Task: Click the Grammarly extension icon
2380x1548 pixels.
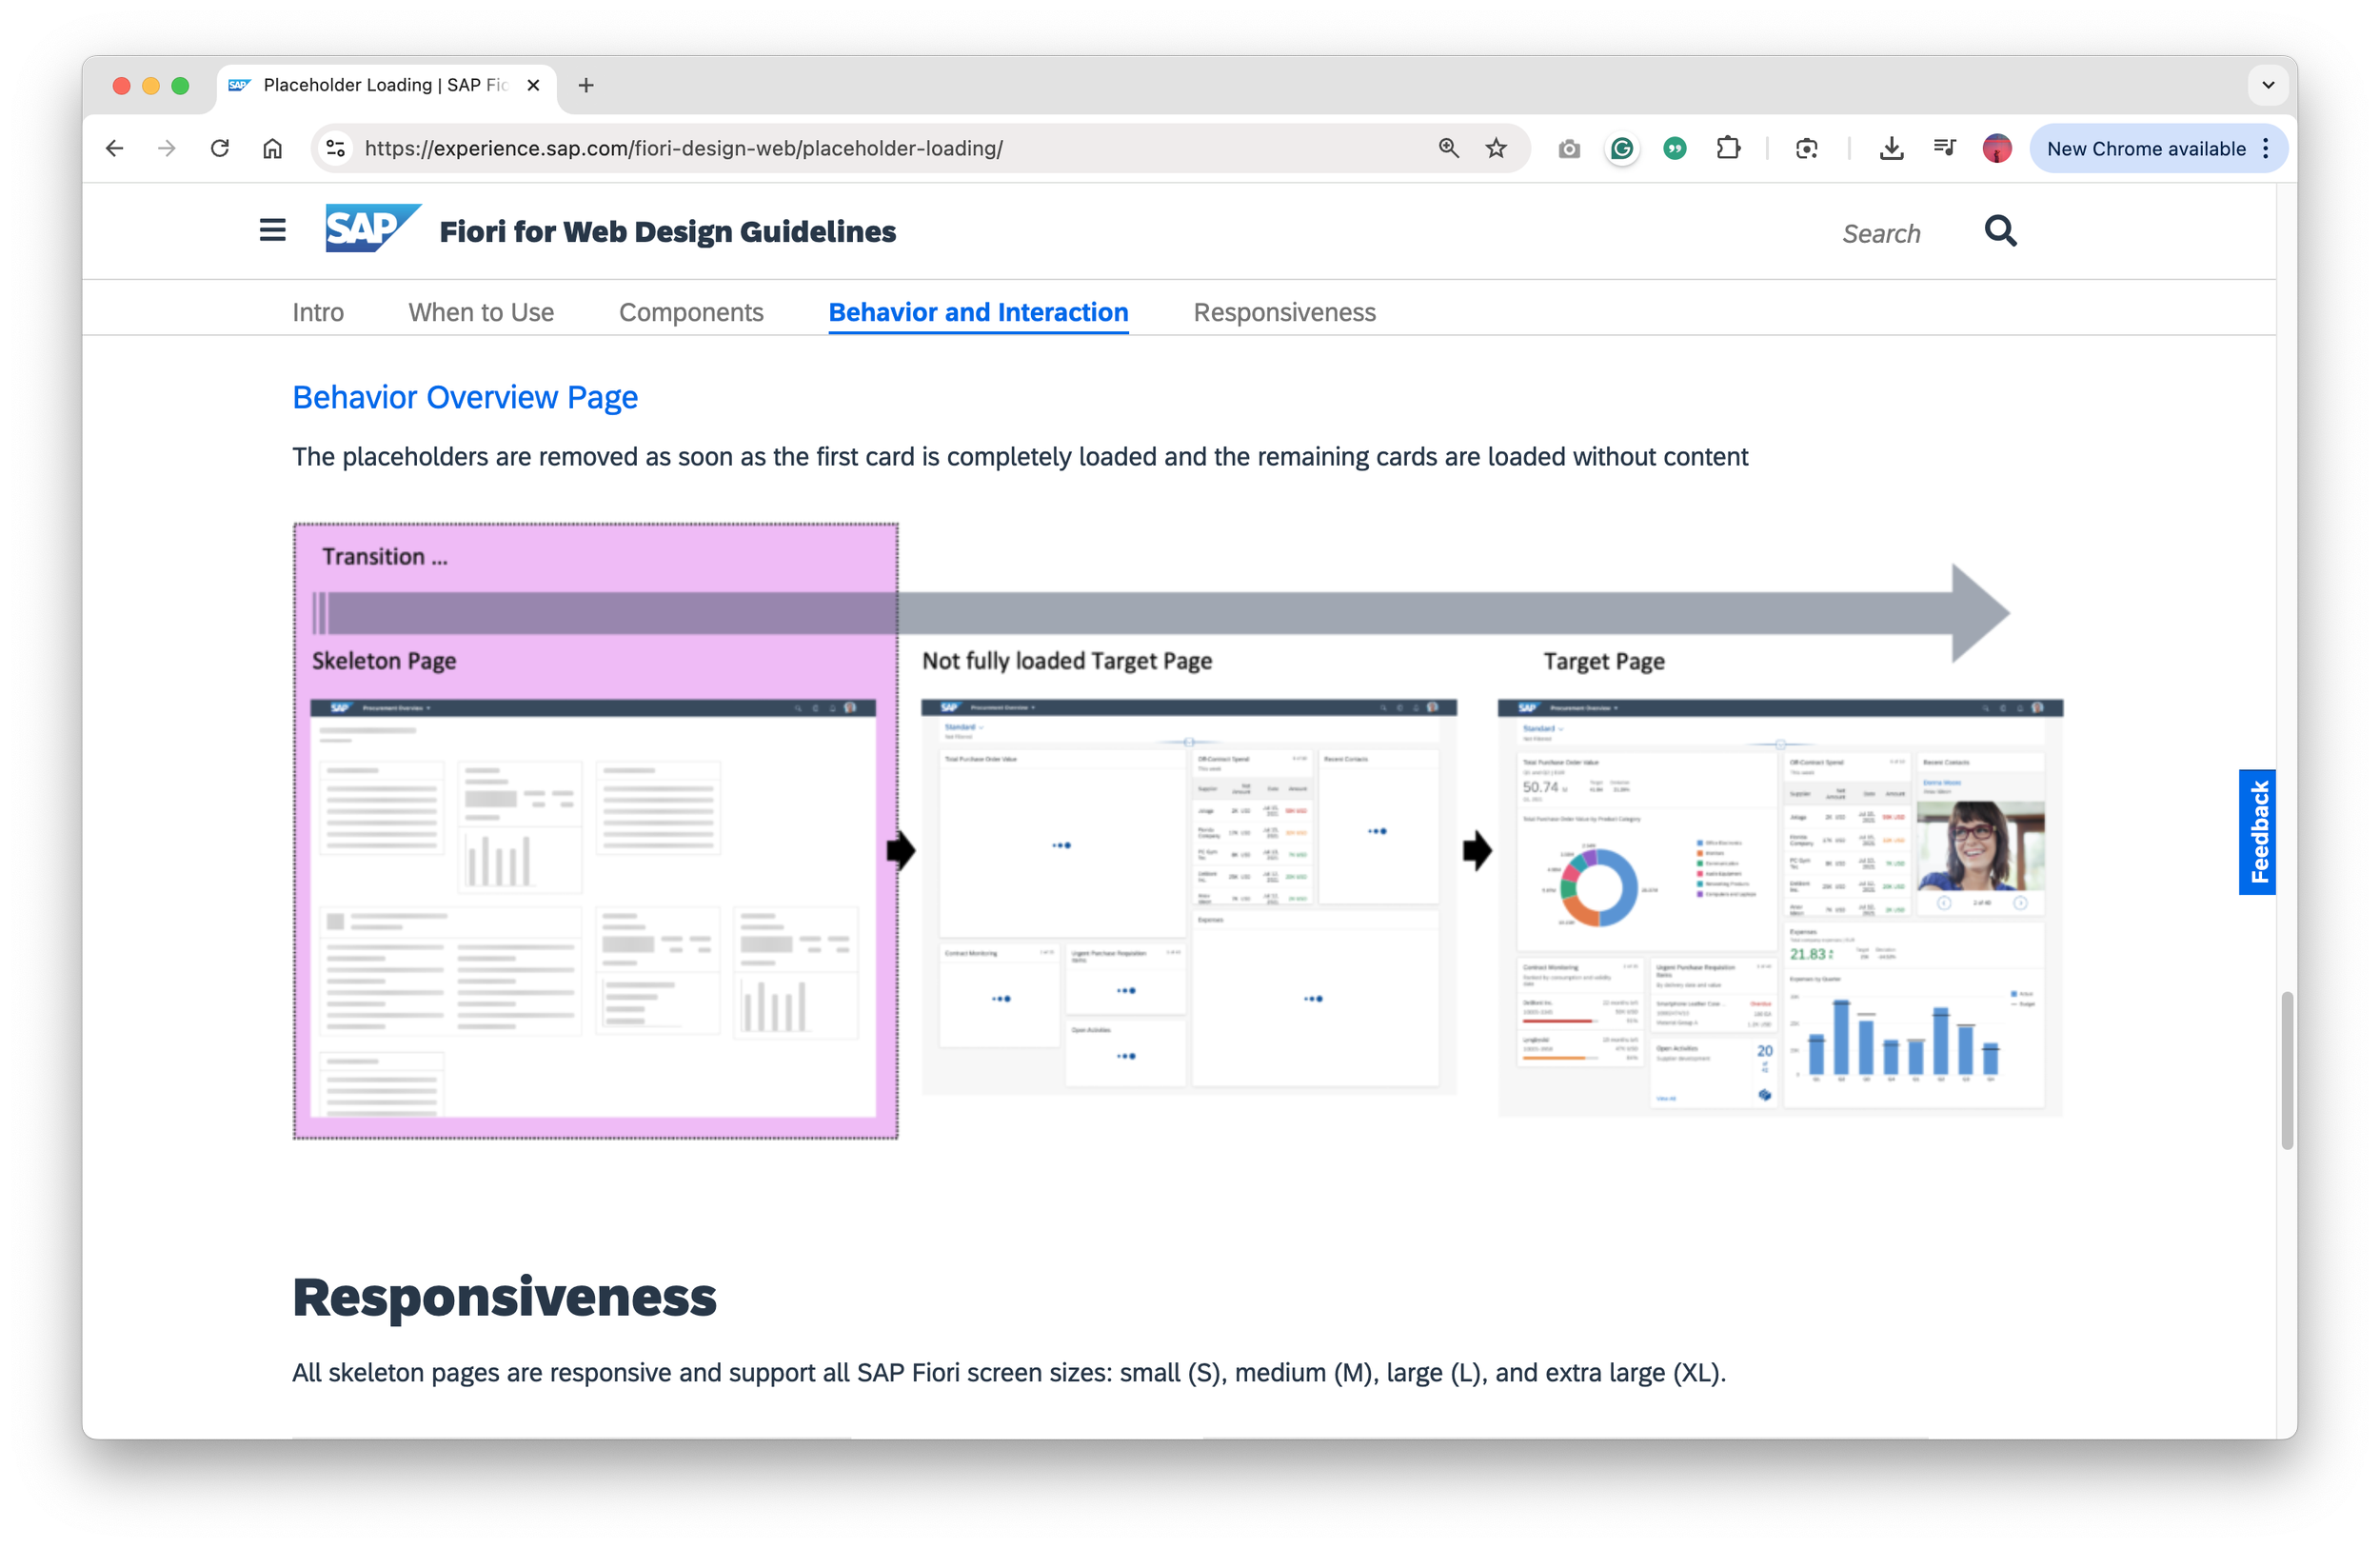Action: 1622,148
